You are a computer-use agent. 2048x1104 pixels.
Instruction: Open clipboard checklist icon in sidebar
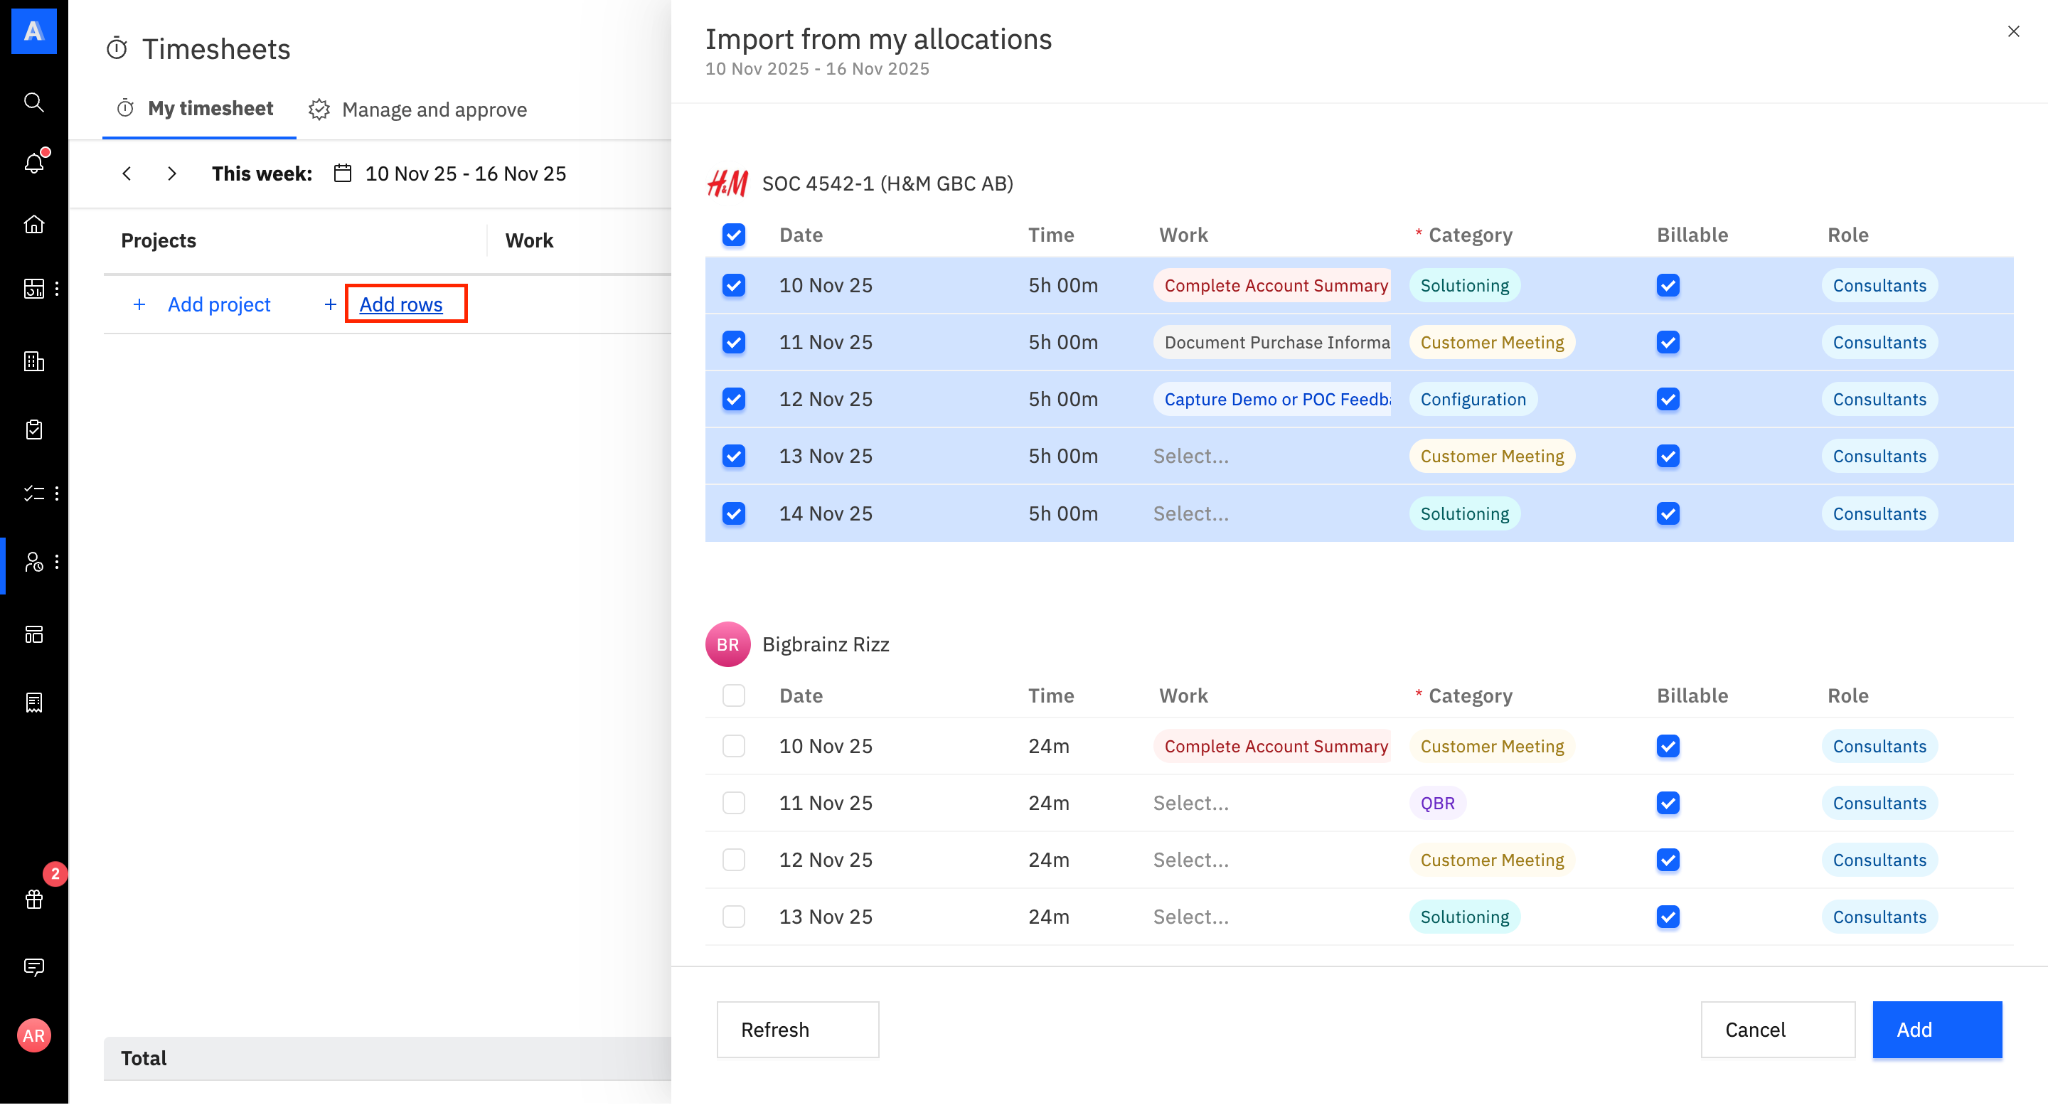coord(34,429)
